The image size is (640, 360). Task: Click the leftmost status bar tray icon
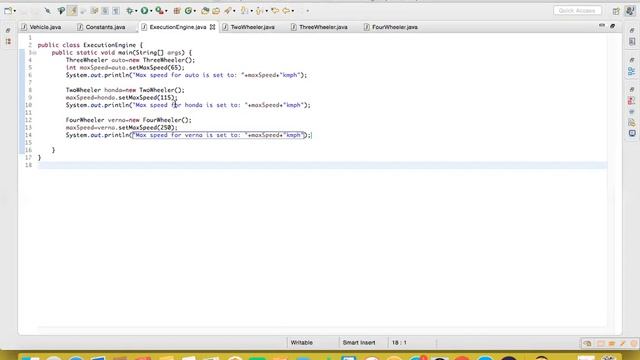click(x=587, y=343)
